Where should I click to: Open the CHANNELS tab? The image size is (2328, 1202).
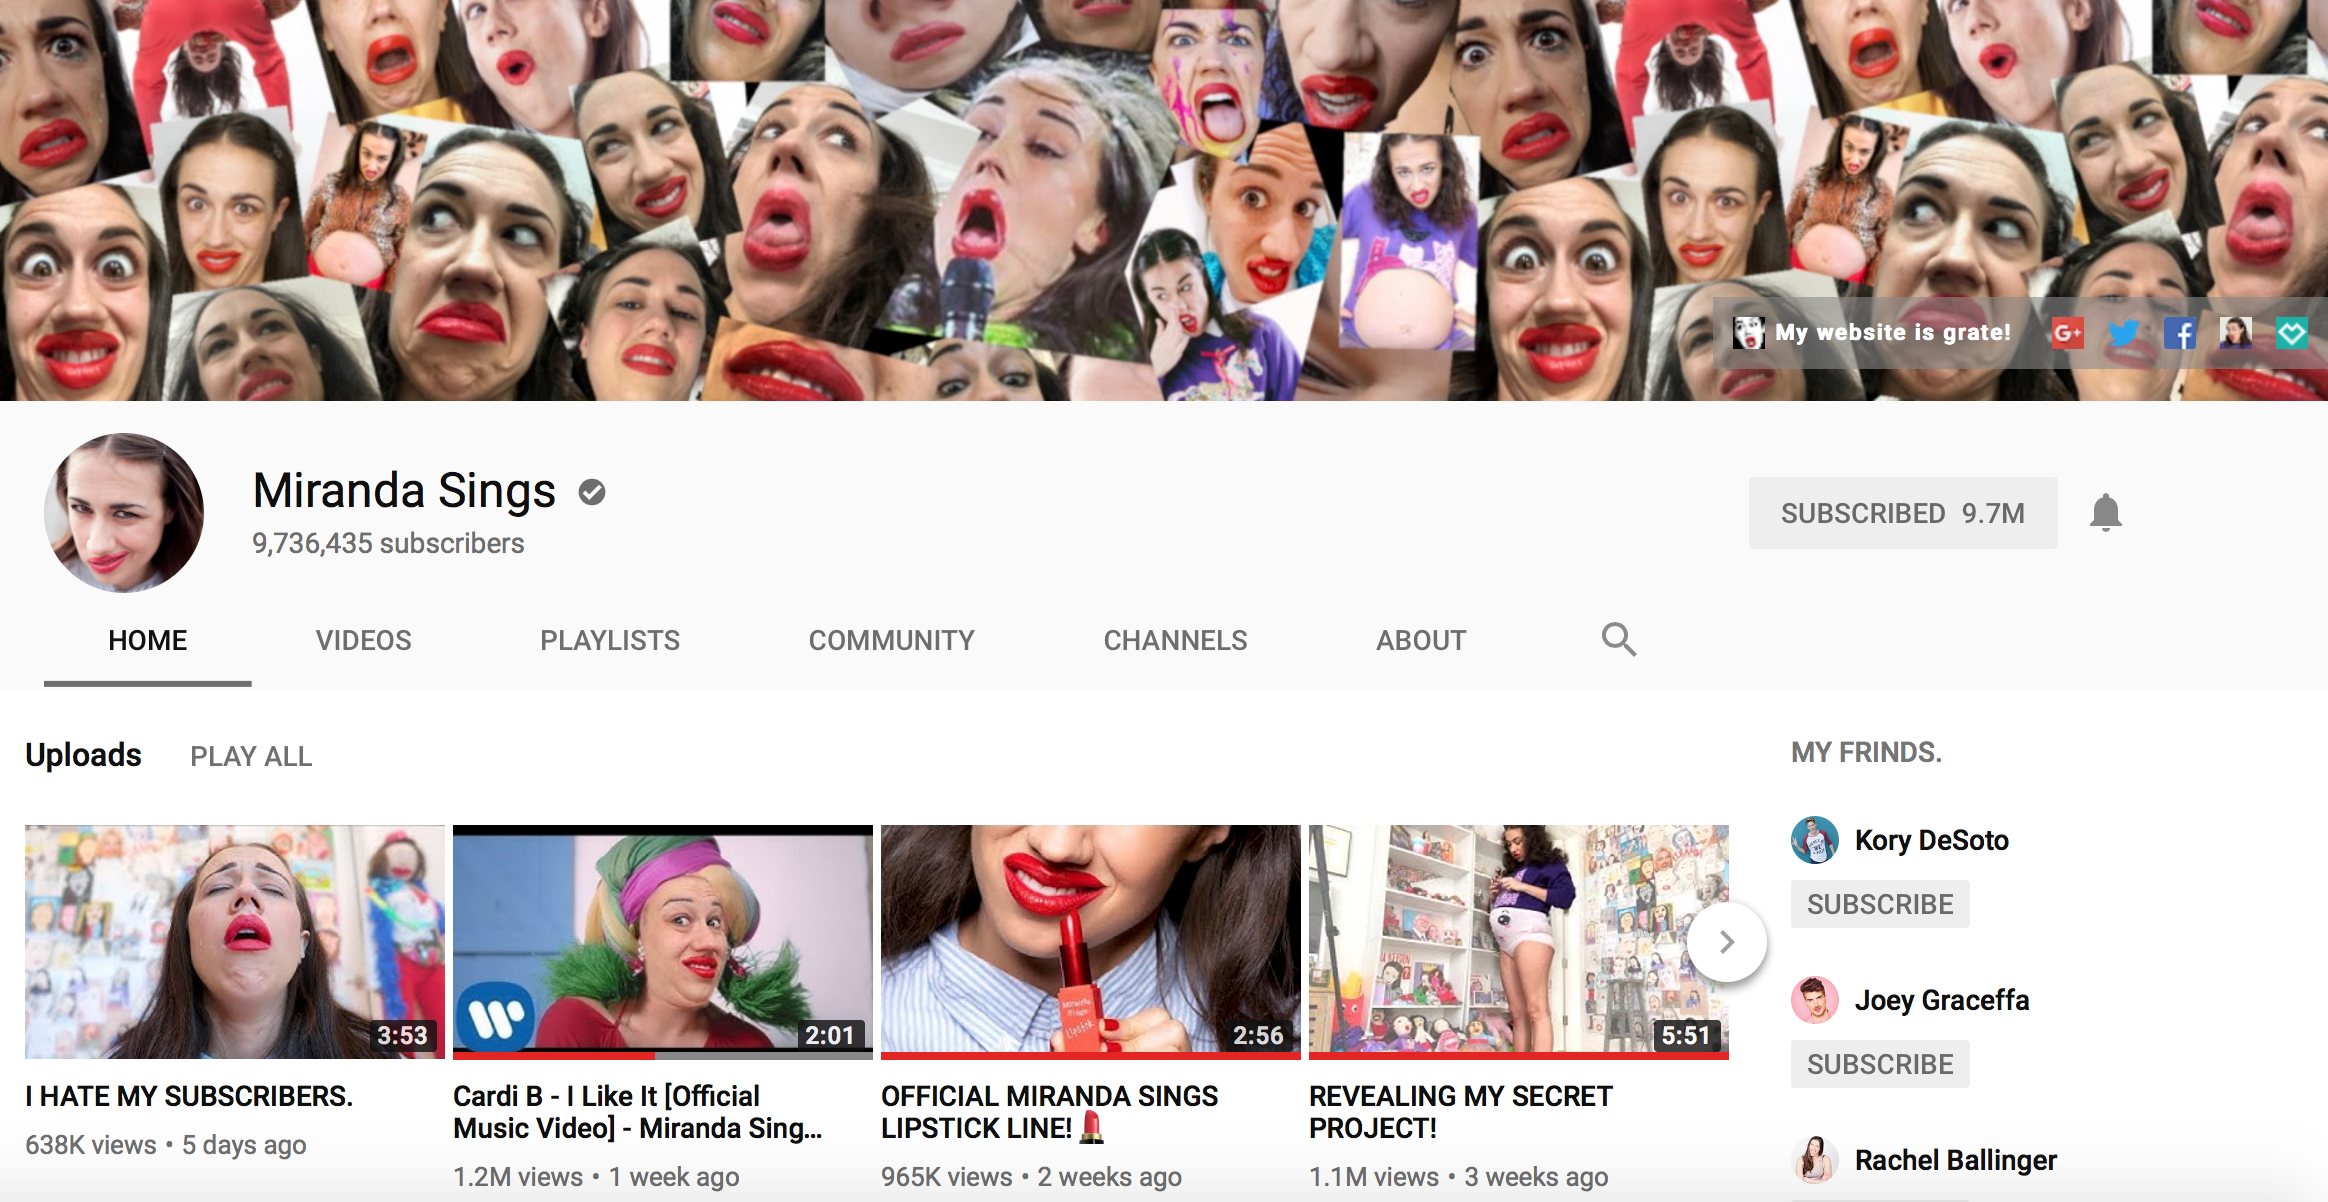point(1176,641)
